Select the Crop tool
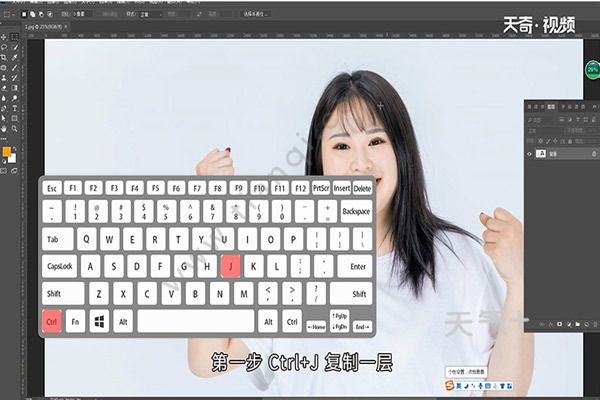This screenshot has width=600, height=400. pos(4,57)
